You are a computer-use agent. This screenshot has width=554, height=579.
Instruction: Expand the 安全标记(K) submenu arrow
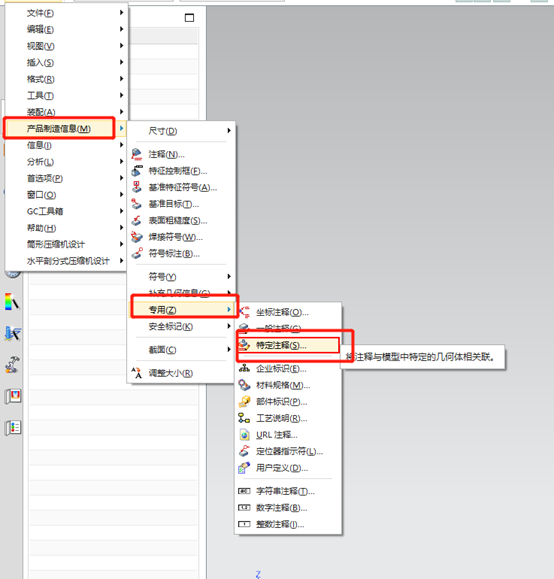pyautogui.click(x=229, y=326)
